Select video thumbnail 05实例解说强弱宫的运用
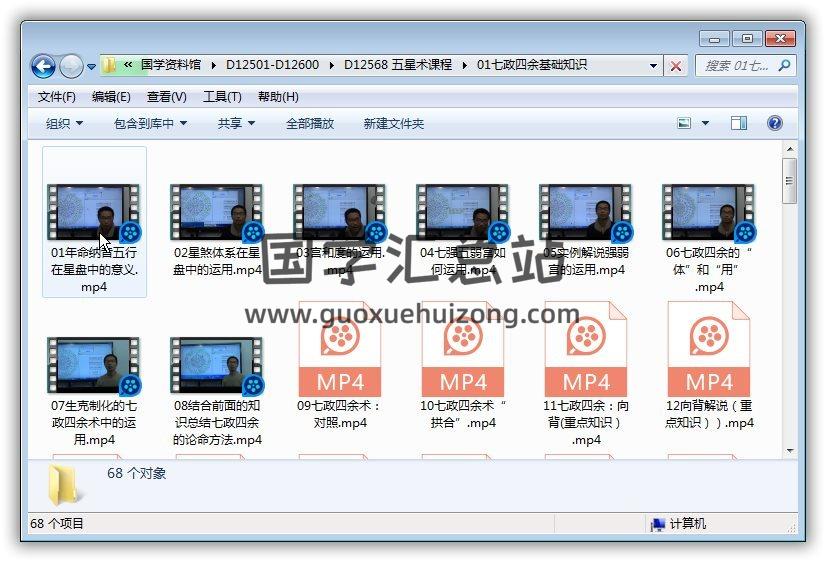The width and height of the screenshot is (826, 562). click(586, 212)
